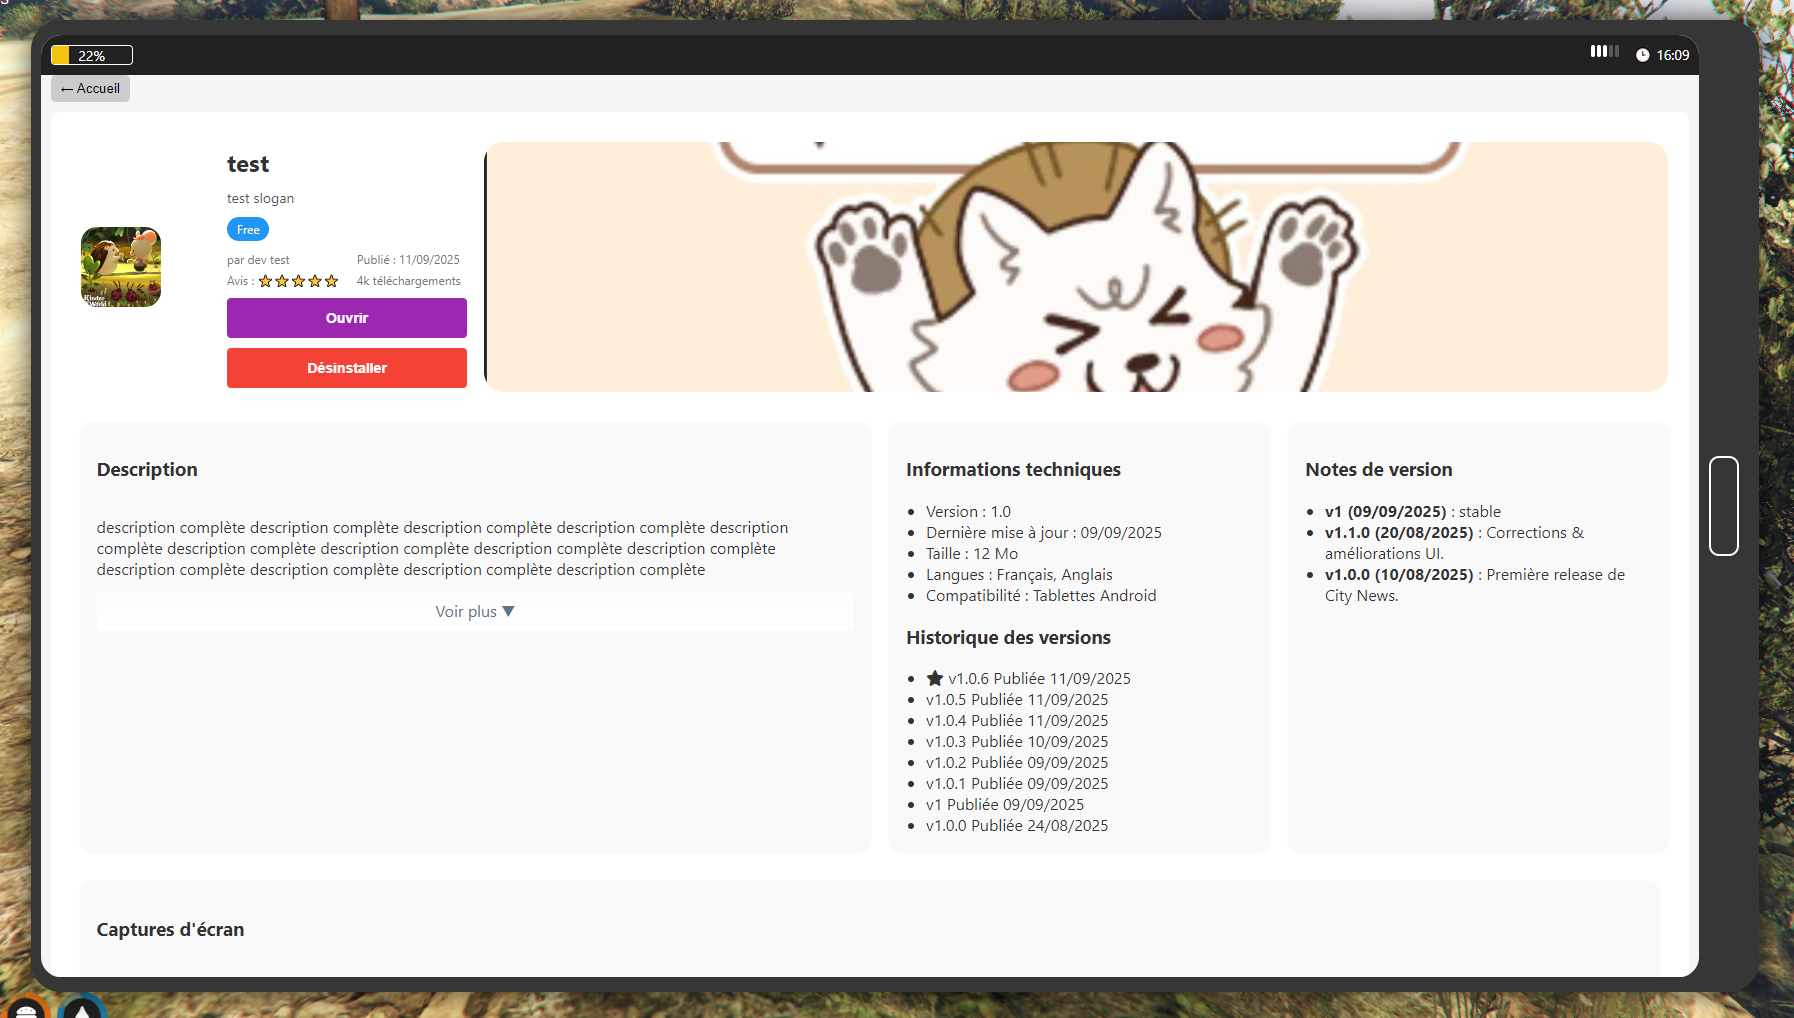
Task: Click the hunger burger HUD icon
Action: point(26,1008)
